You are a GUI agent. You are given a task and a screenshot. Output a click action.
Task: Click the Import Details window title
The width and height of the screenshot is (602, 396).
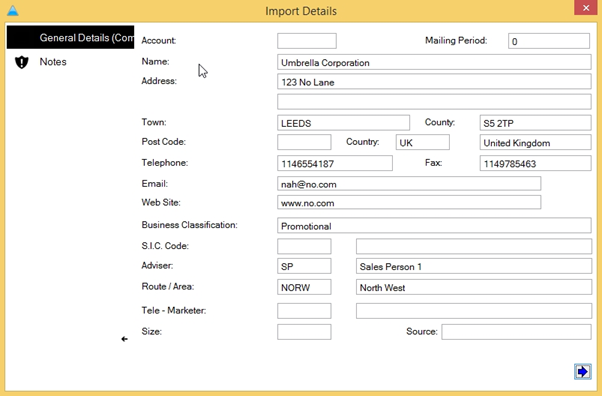pos(301,11)
